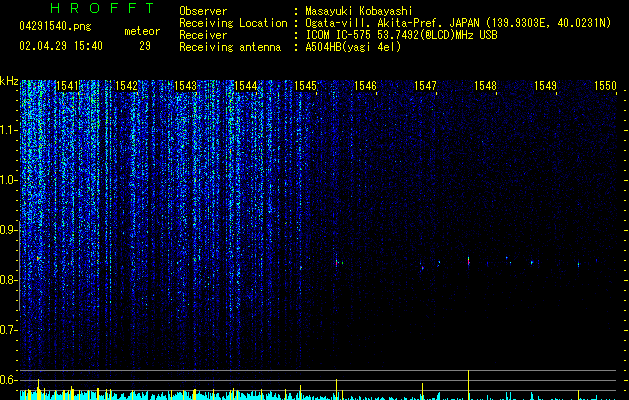Click the 1.0 kHz frequency tick label
The height and width of the screenshot is (400, 629).
pyautogui.click(x=8, y=180)
